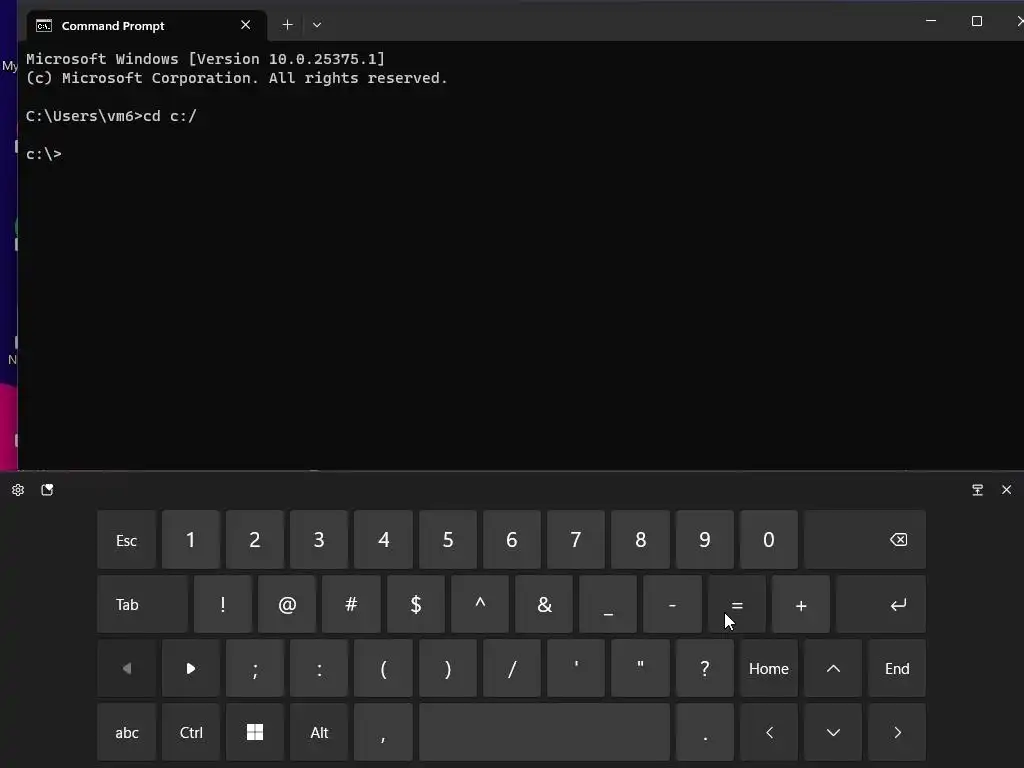Image resolution: width=1024 pixels, height=768 pixels.
Task: Tap the Tab key
Action: coord(142,605)
